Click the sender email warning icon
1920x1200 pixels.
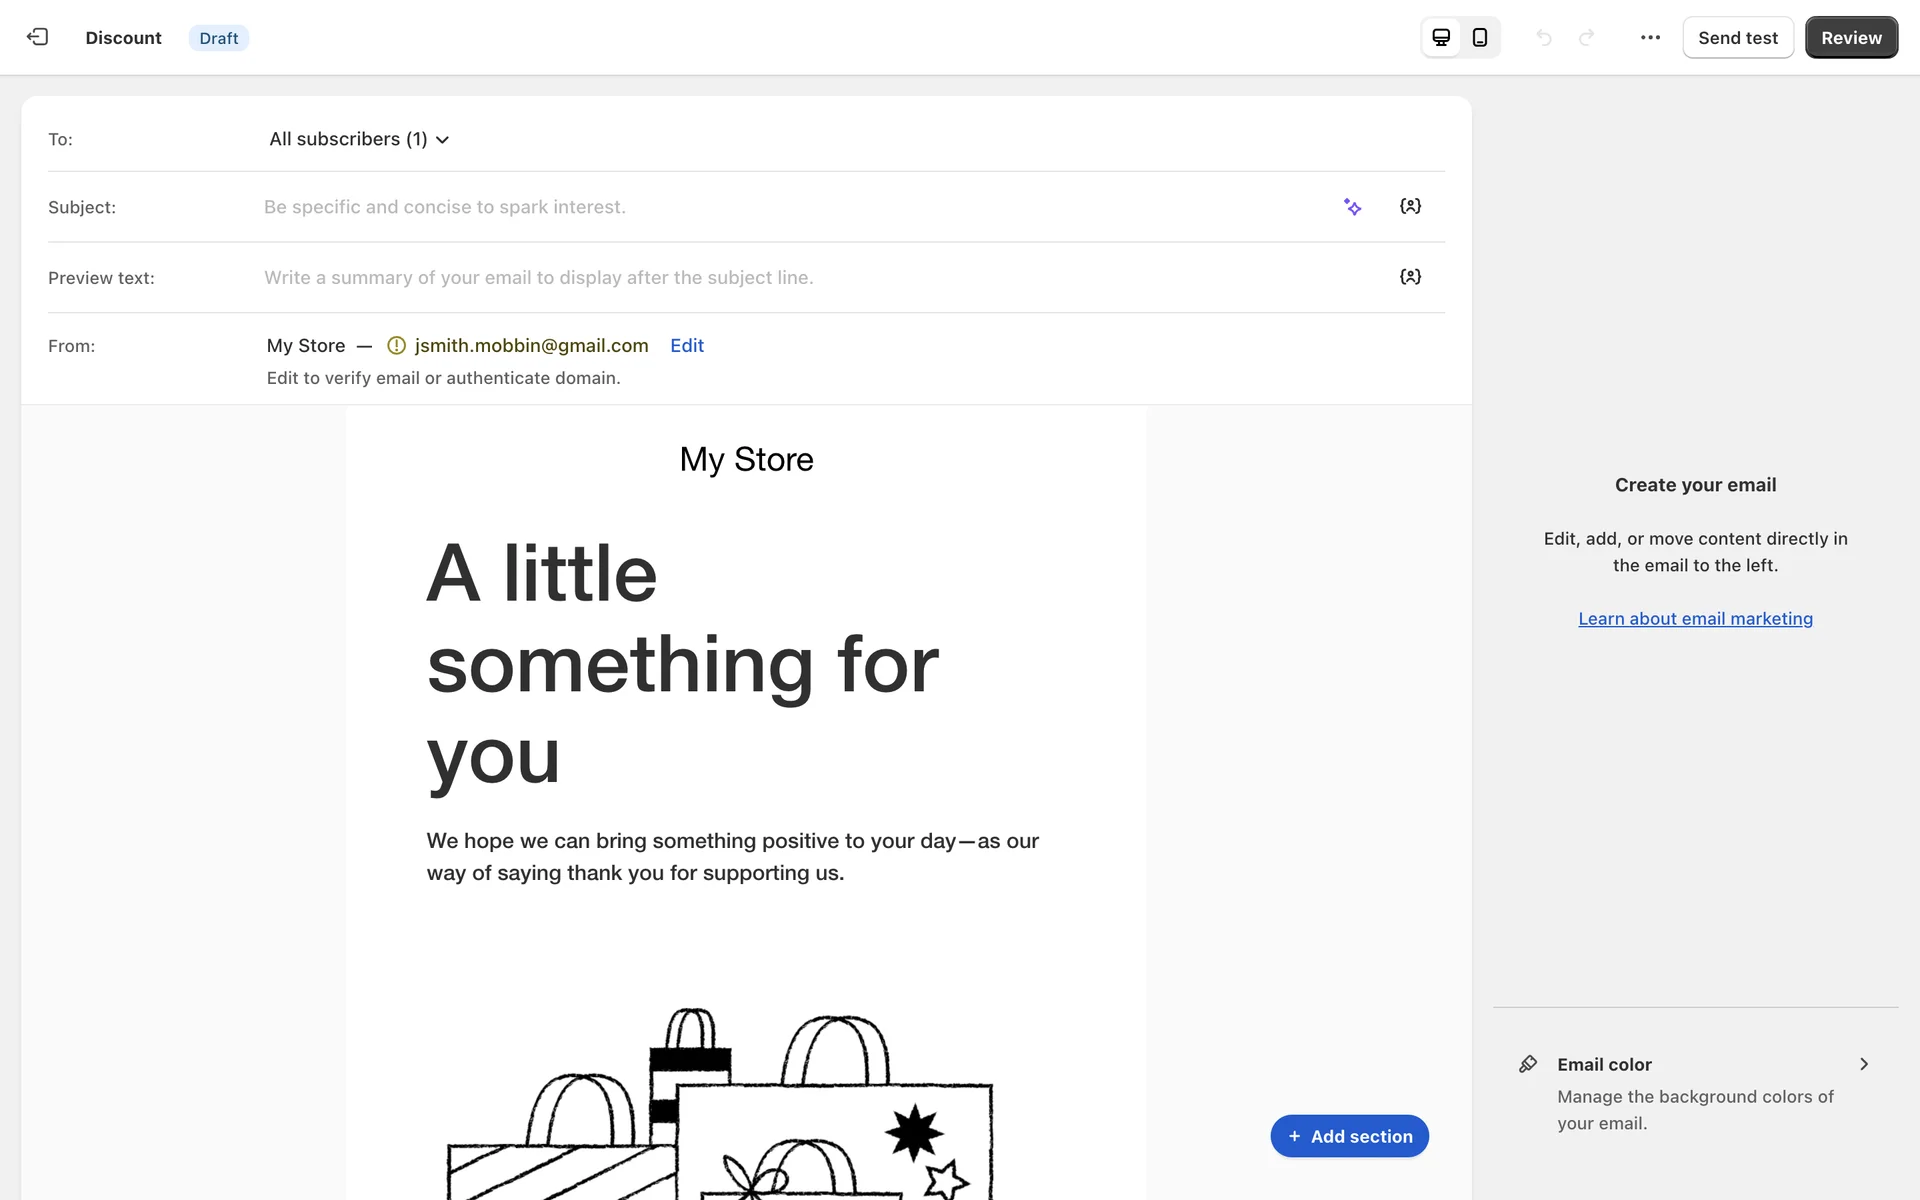point(396,346)
